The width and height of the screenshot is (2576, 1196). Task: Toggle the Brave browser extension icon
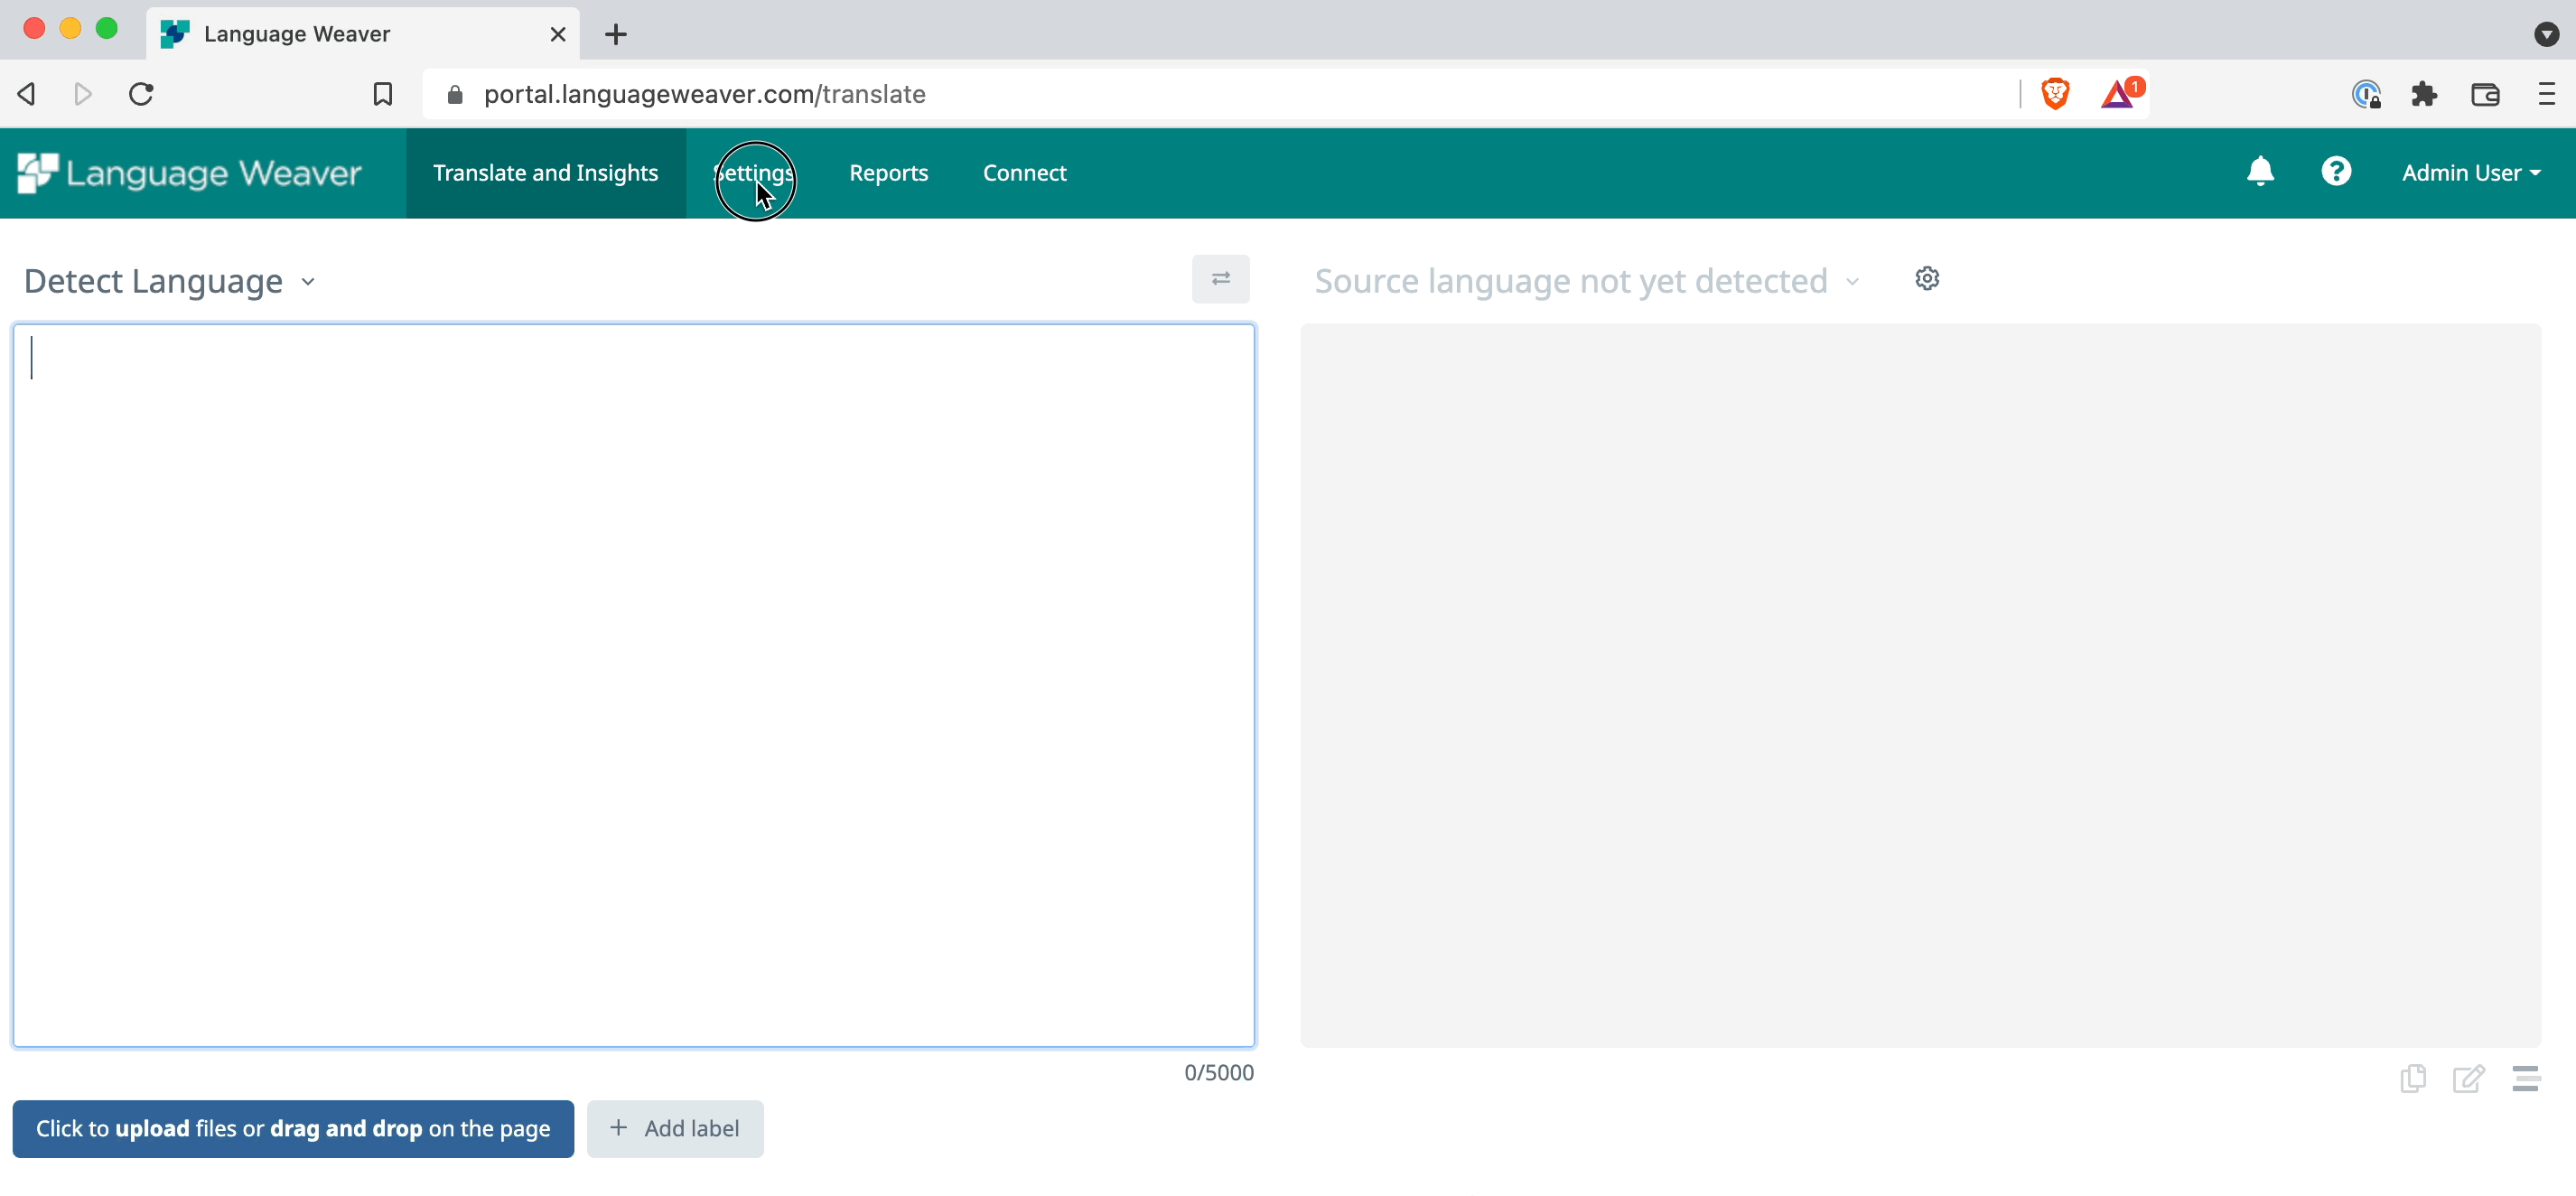[x=2055, y=94]
